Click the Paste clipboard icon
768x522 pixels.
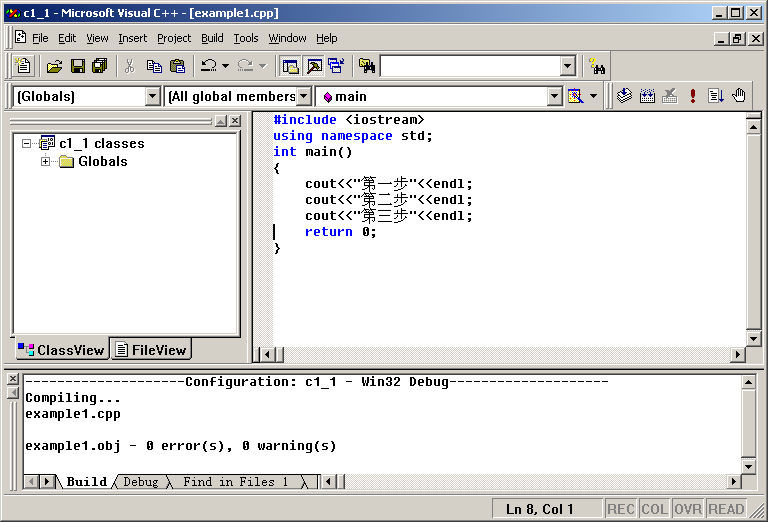click(177, 66)
